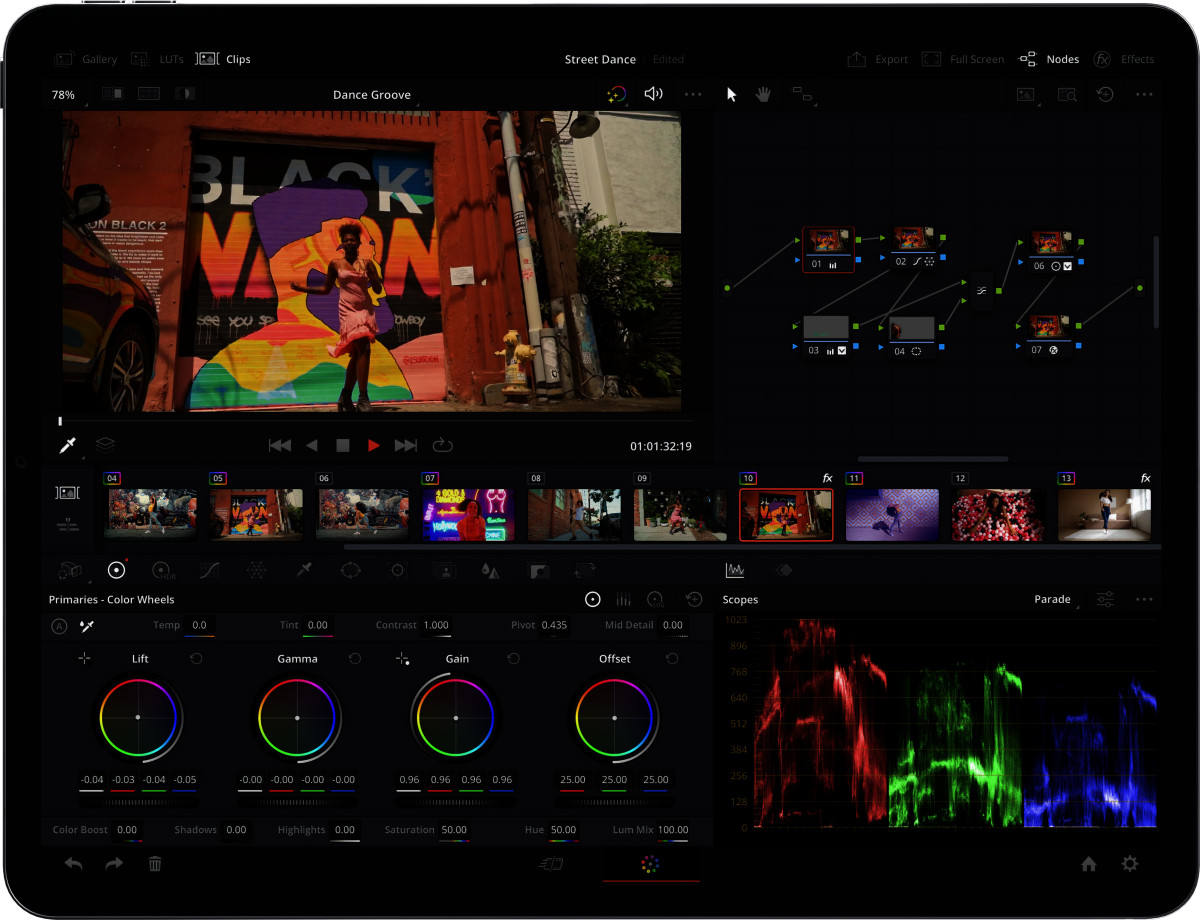Open the Blur and Sharpen palette
1200x920 pixels.
[x=490, y=570]
